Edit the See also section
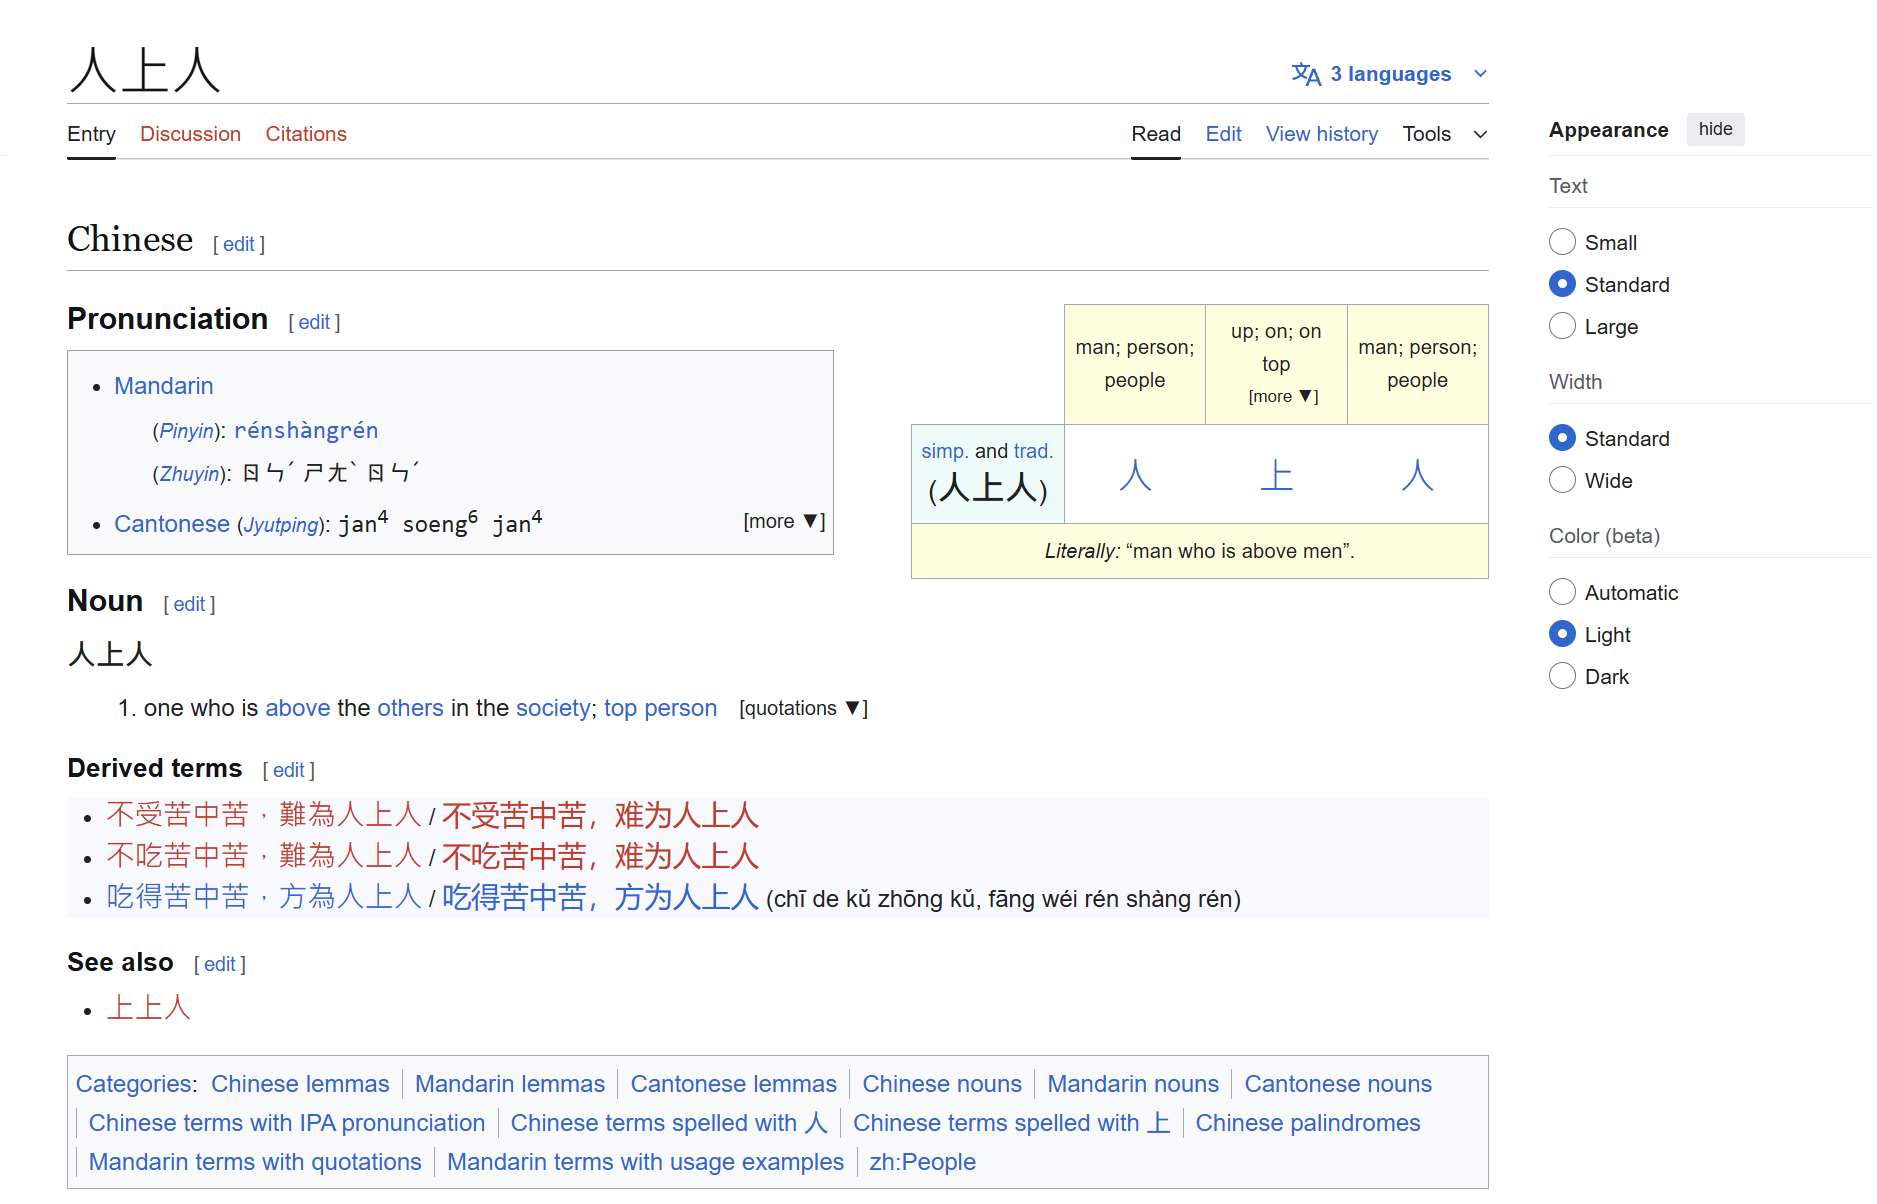 [x=220, y=964]
